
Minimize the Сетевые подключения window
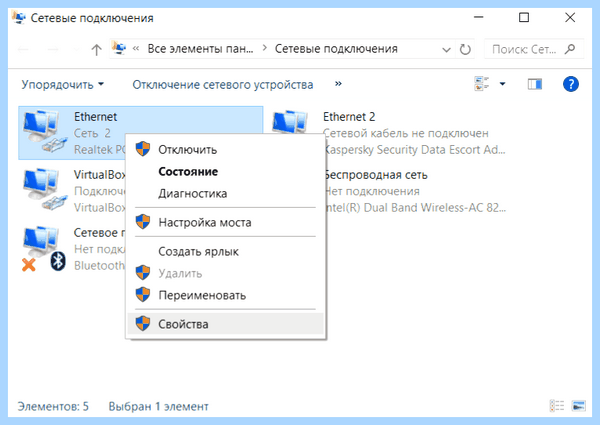[478, 18]
